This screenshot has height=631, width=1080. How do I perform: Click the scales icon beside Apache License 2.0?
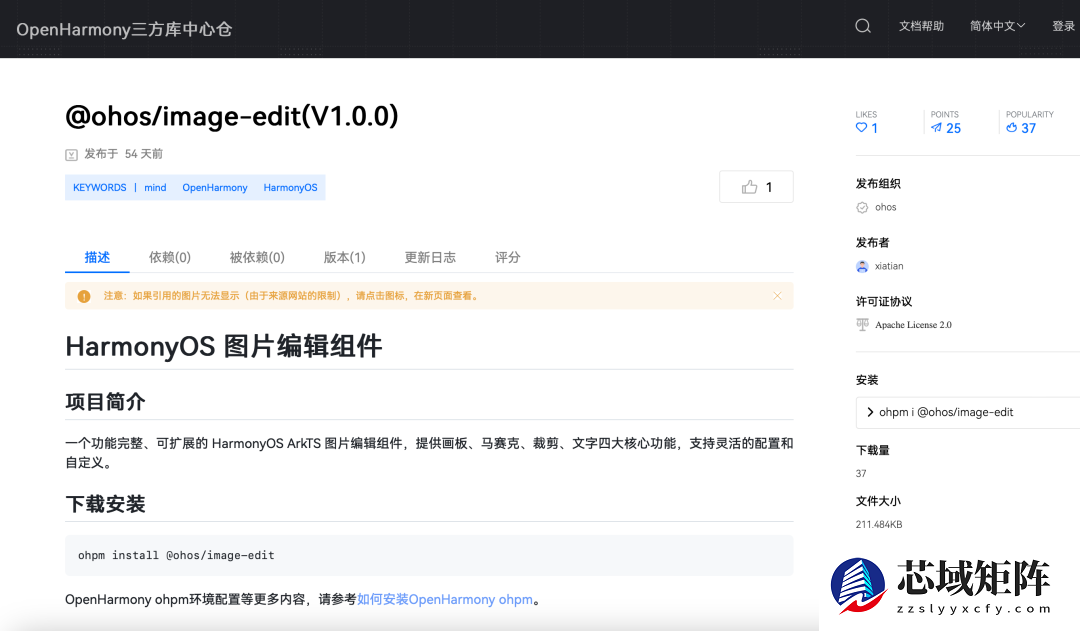862,324
